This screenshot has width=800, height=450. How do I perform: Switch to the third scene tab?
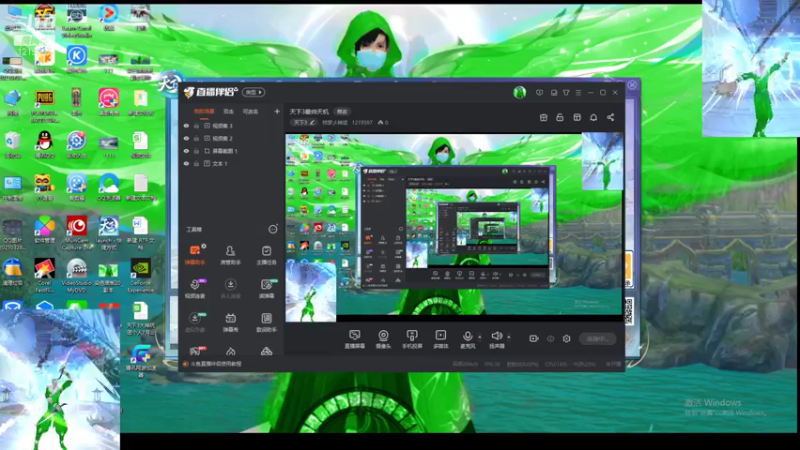coord(250,111)
